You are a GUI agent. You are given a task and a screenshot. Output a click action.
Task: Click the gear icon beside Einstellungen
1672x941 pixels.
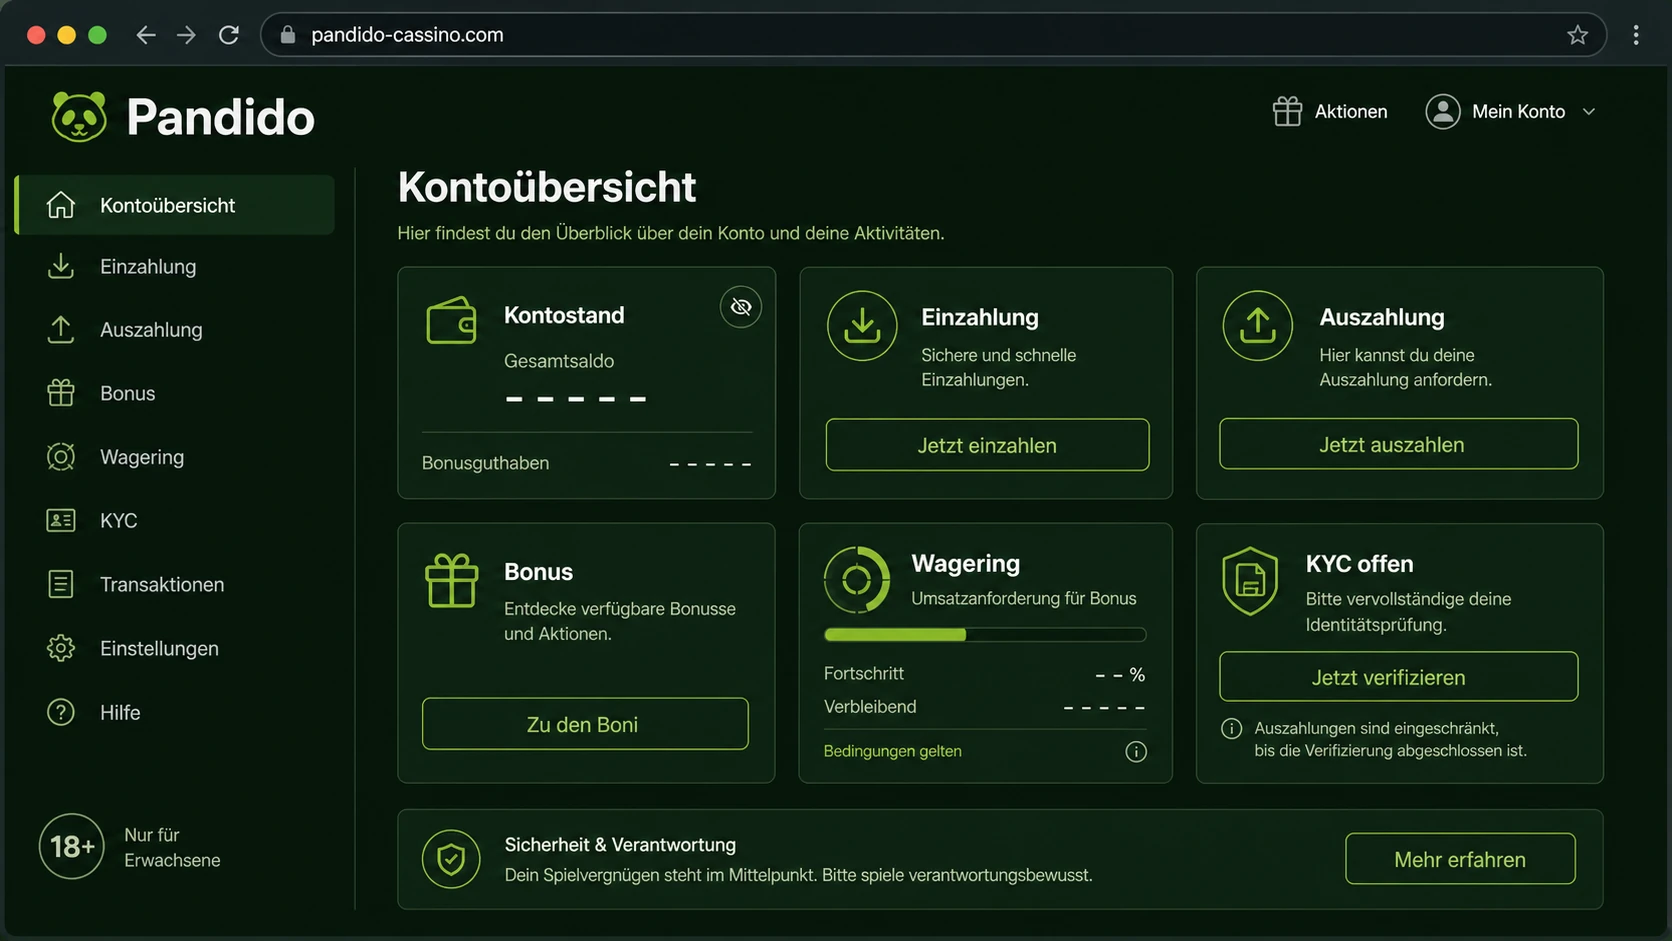[x=61, y=648]
